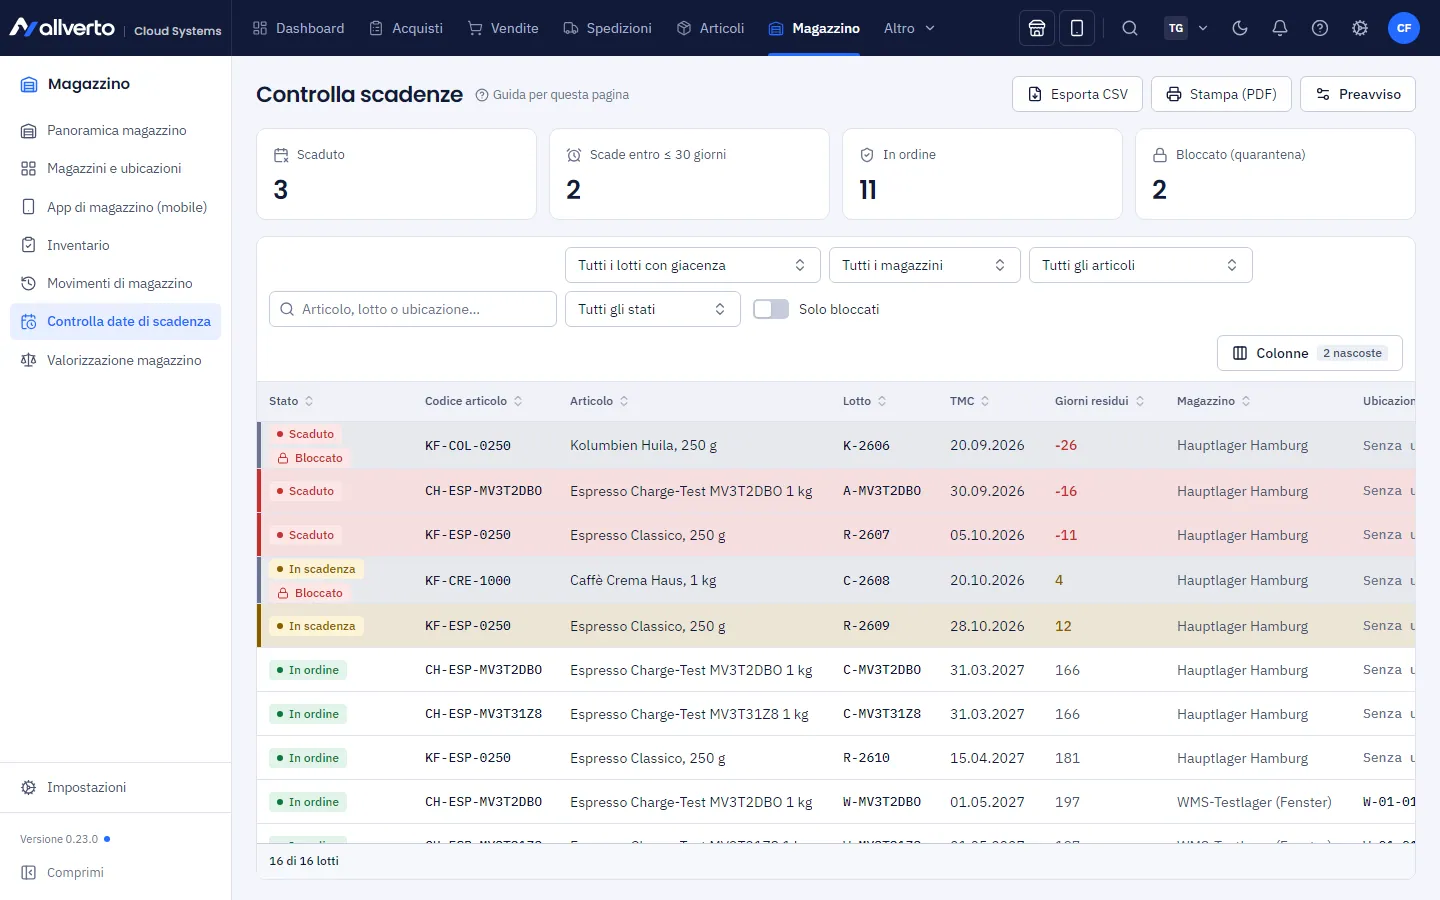Open Impostazioni in sidebar

click(x=116, y=787)
